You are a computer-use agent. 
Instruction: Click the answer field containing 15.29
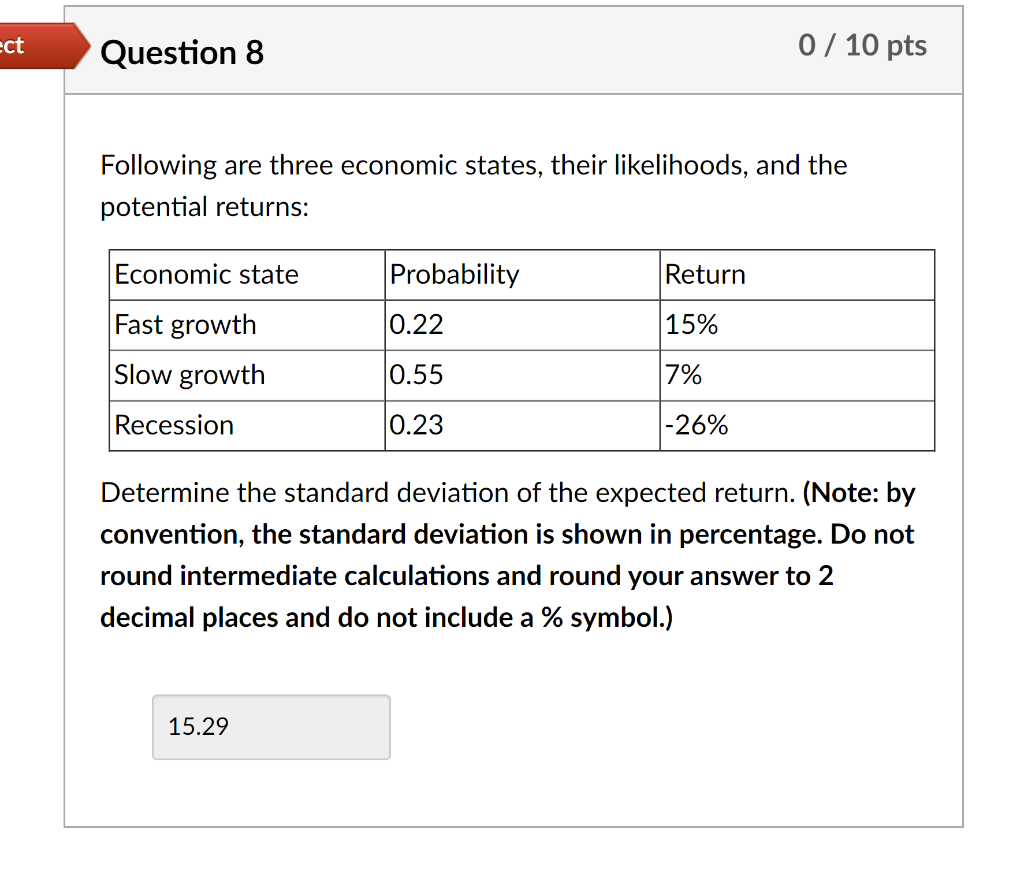270,727
